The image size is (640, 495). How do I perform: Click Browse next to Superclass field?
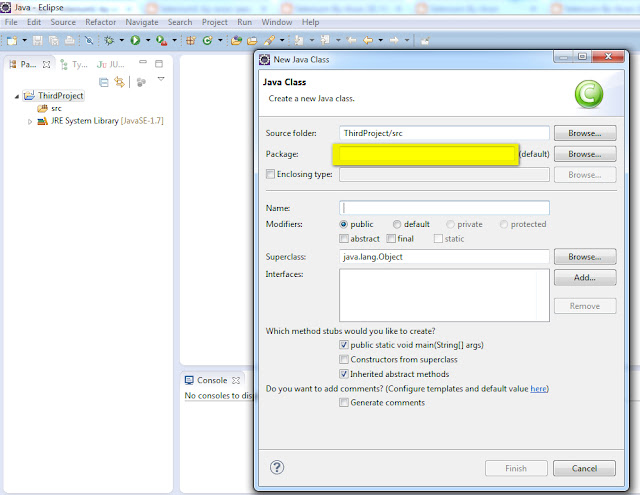(x=585, y=257)
